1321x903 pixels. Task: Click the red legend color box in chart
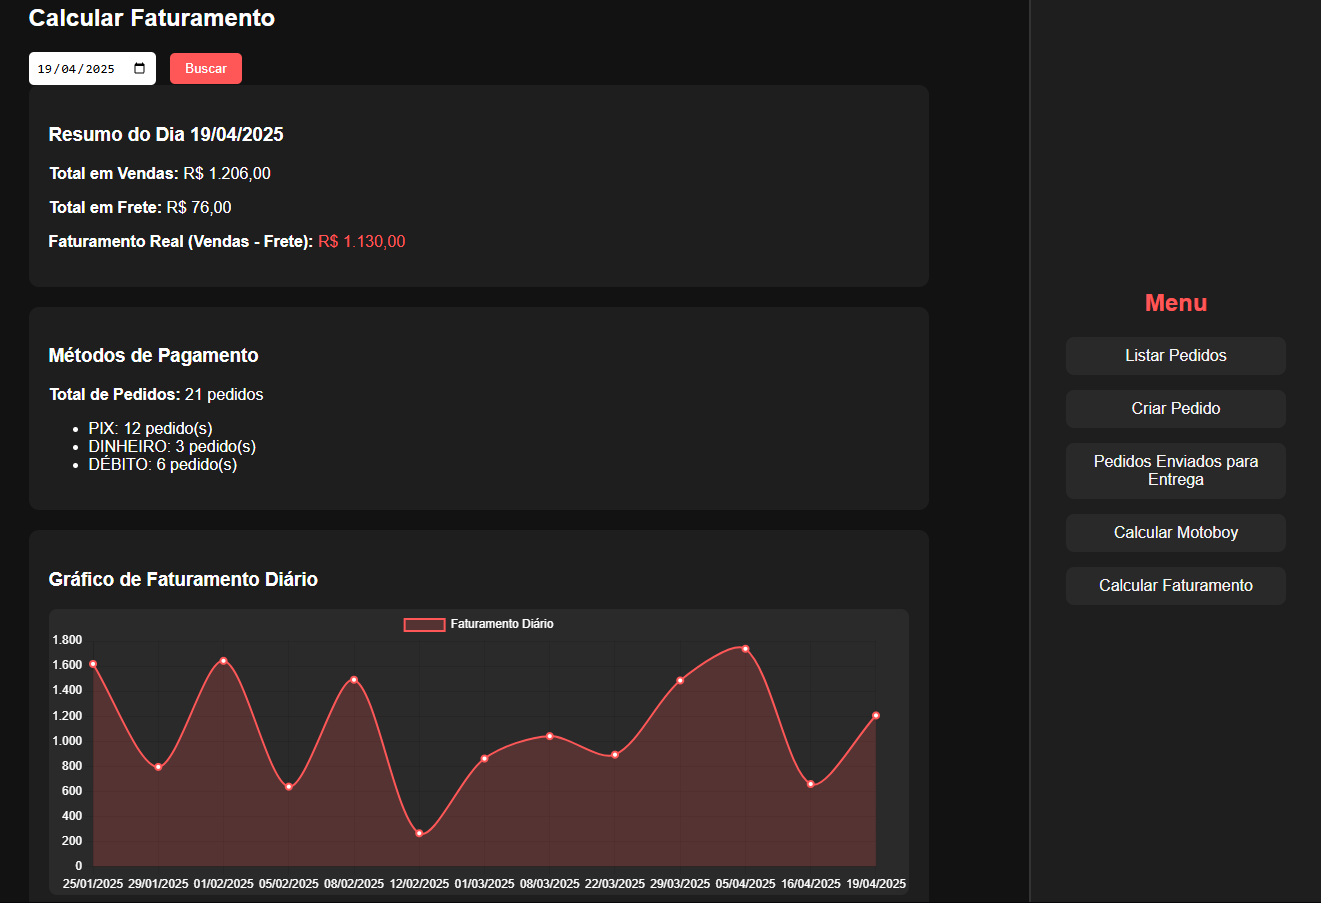424,624
